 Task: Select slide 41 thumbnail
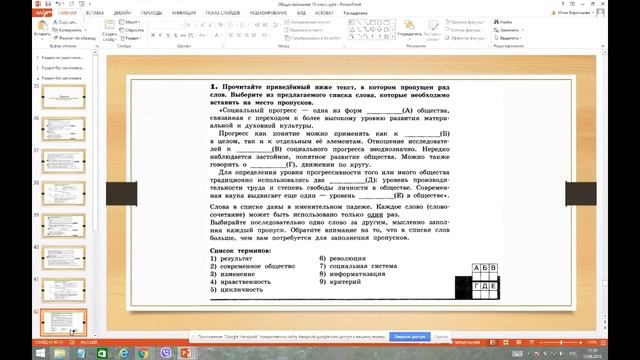tap(63, 290)
